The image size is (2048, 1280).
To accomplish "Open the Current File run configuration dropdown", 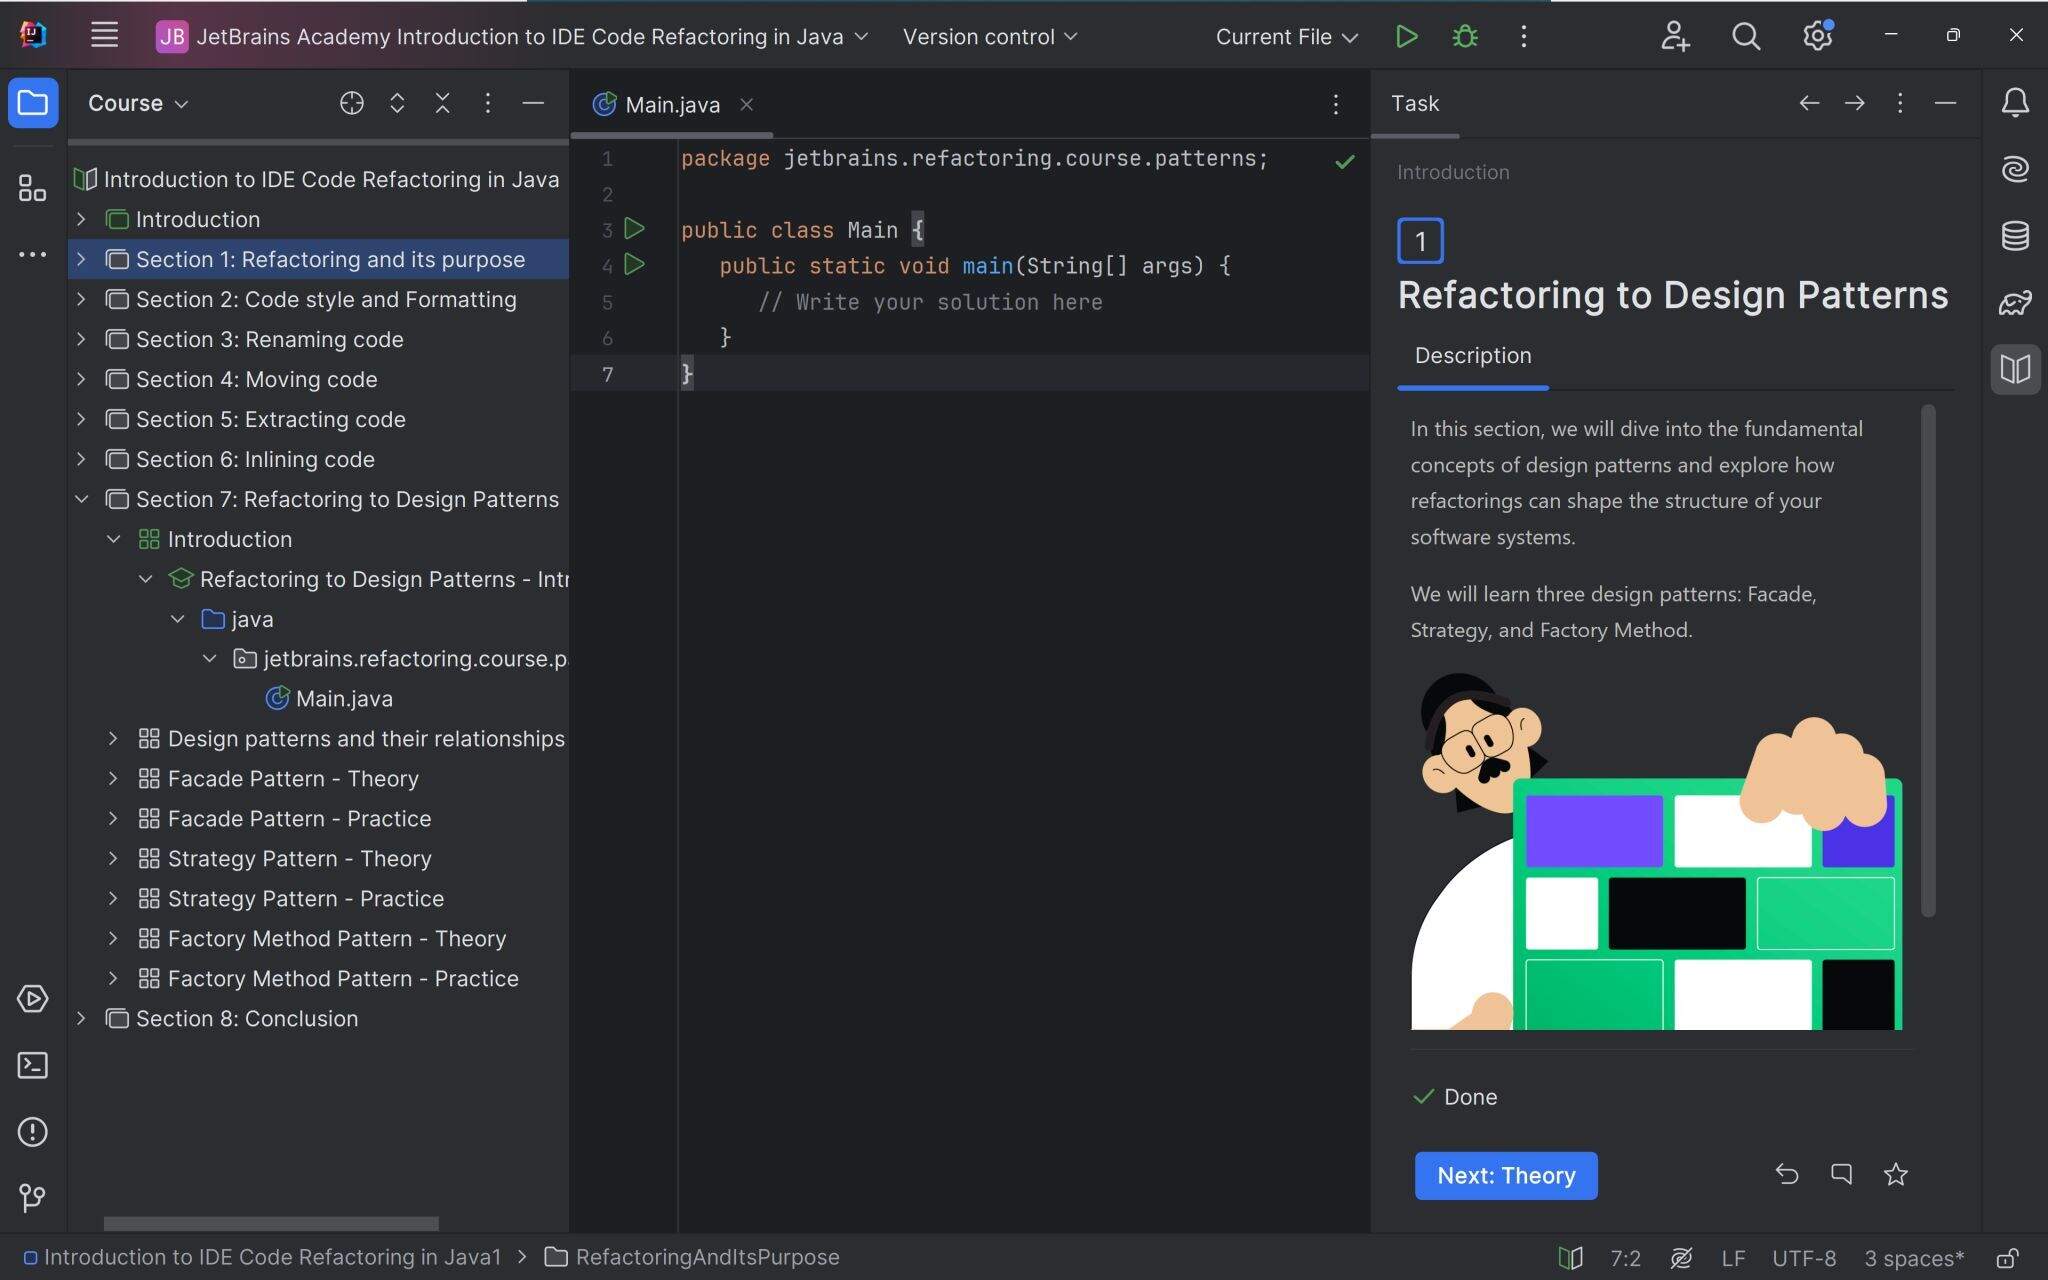I will tap(1286, 37).
